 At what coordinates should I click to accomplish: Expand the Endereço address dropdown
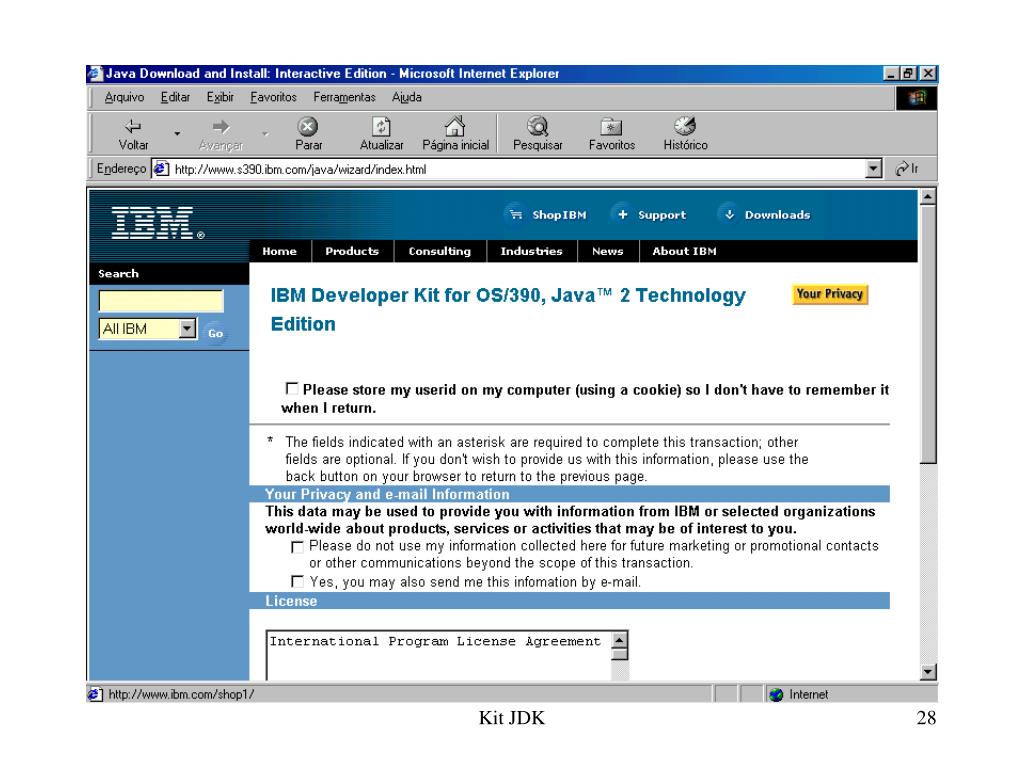tap(873, 169)
